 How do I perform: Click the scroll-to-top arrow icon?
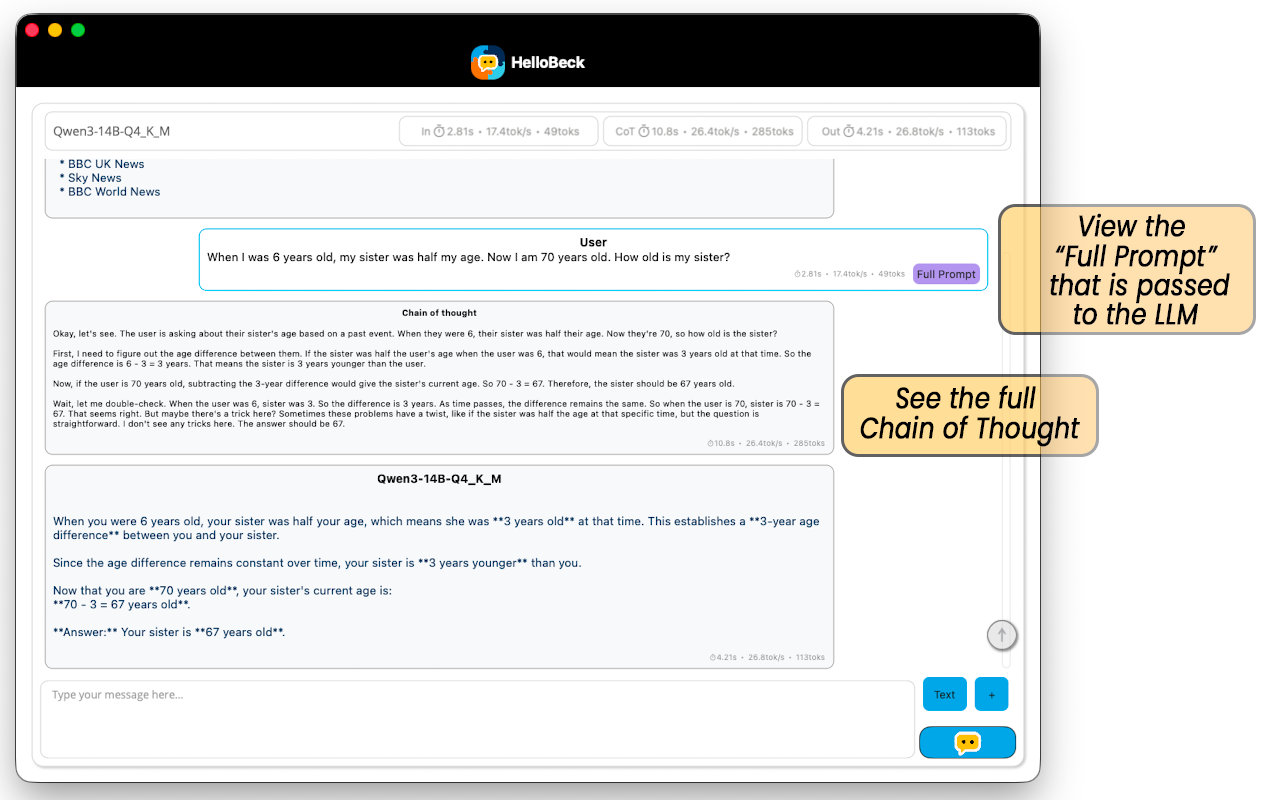1002,634
